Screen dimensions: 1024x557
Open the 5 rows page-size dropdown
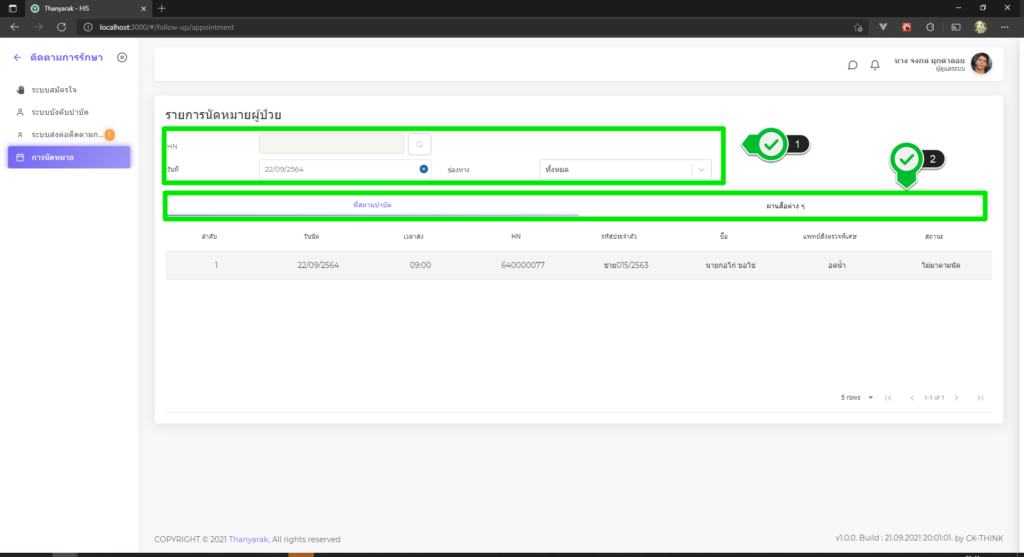857,398
